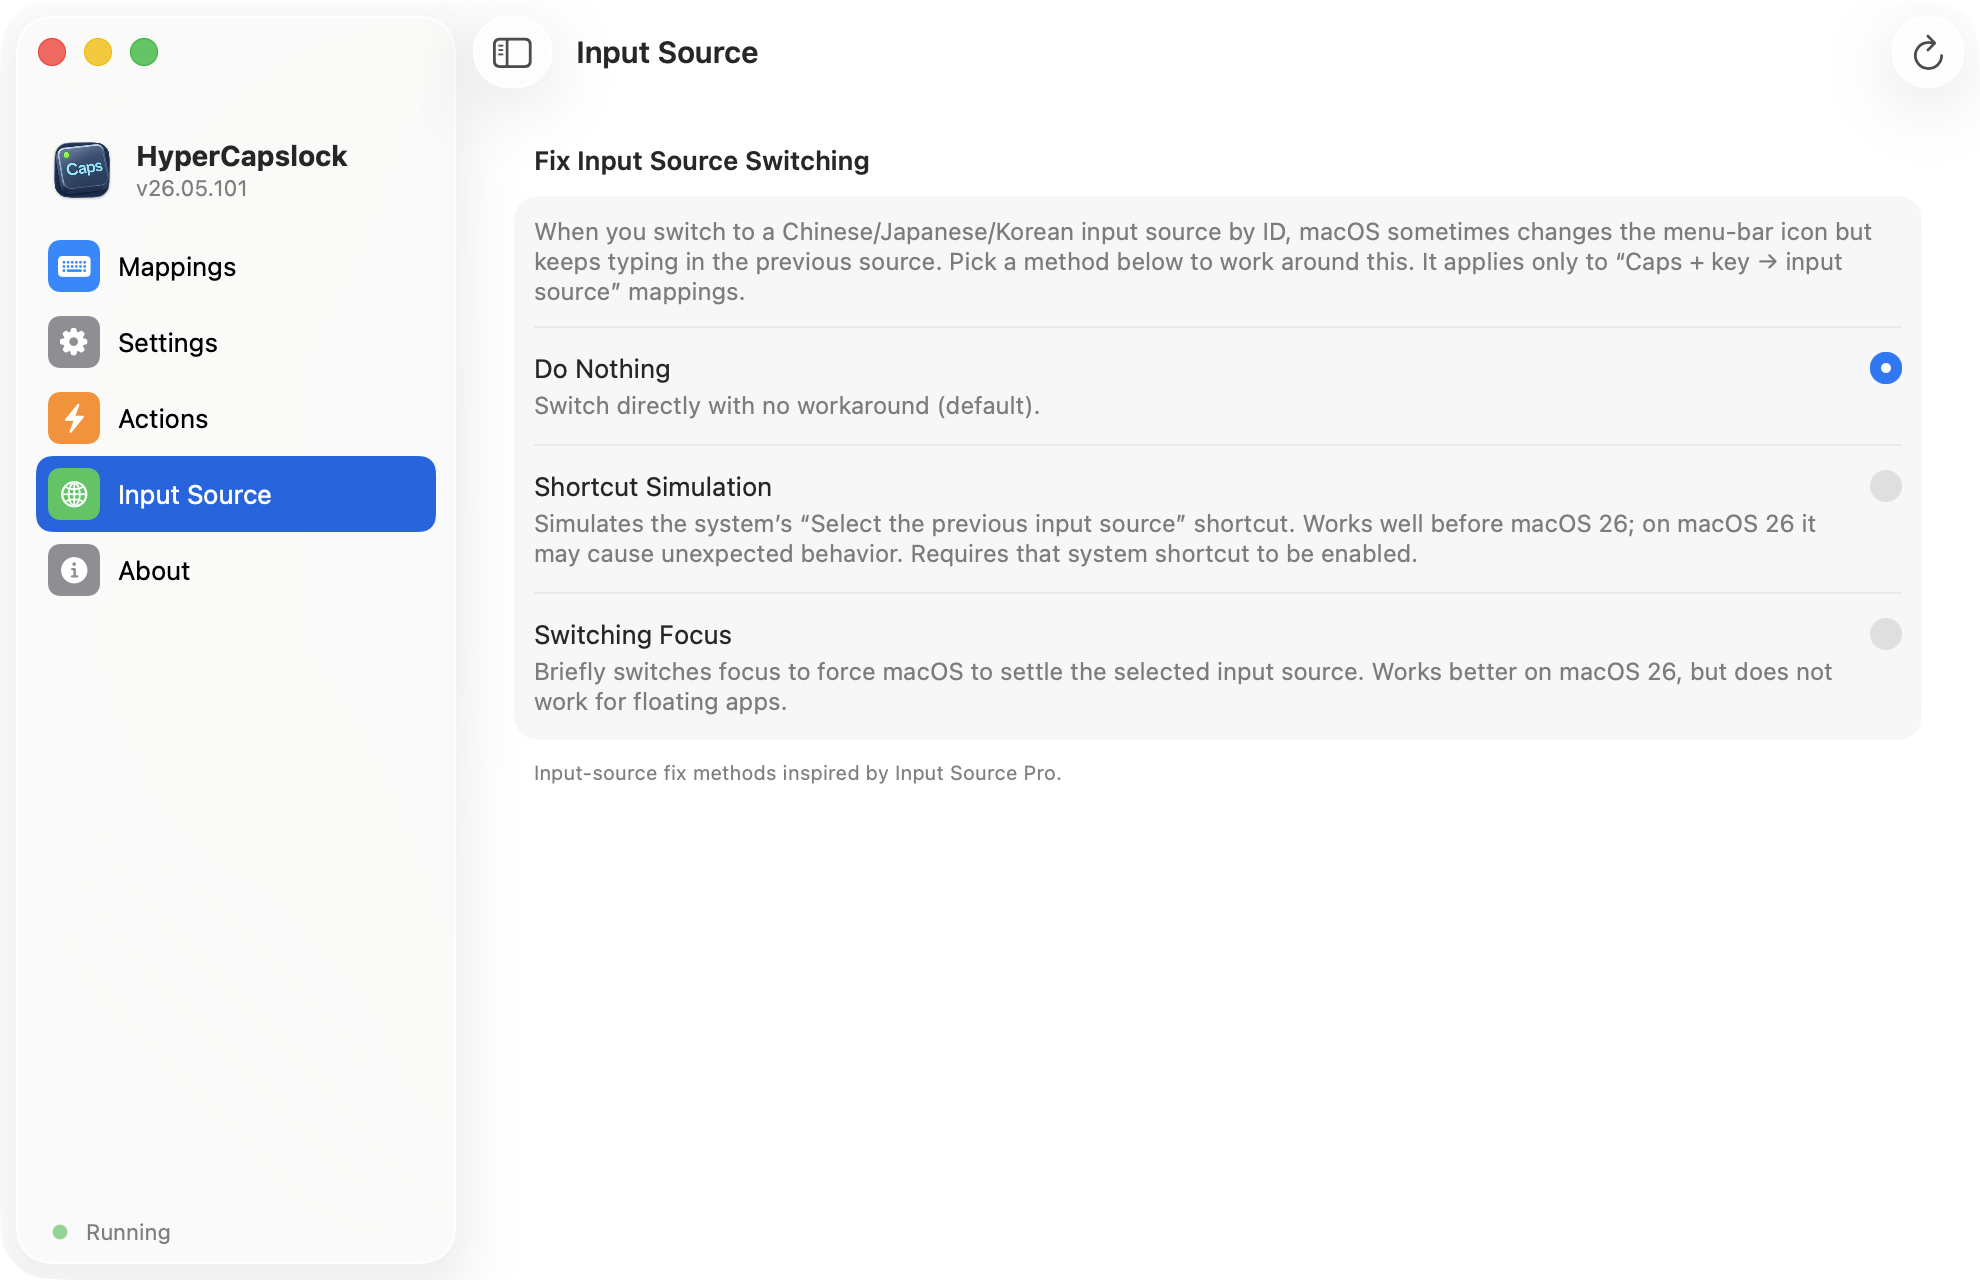Click the Switching Focus option title
The width and height of the screenshot is (1980, 1280).
(x=633, y=635)
